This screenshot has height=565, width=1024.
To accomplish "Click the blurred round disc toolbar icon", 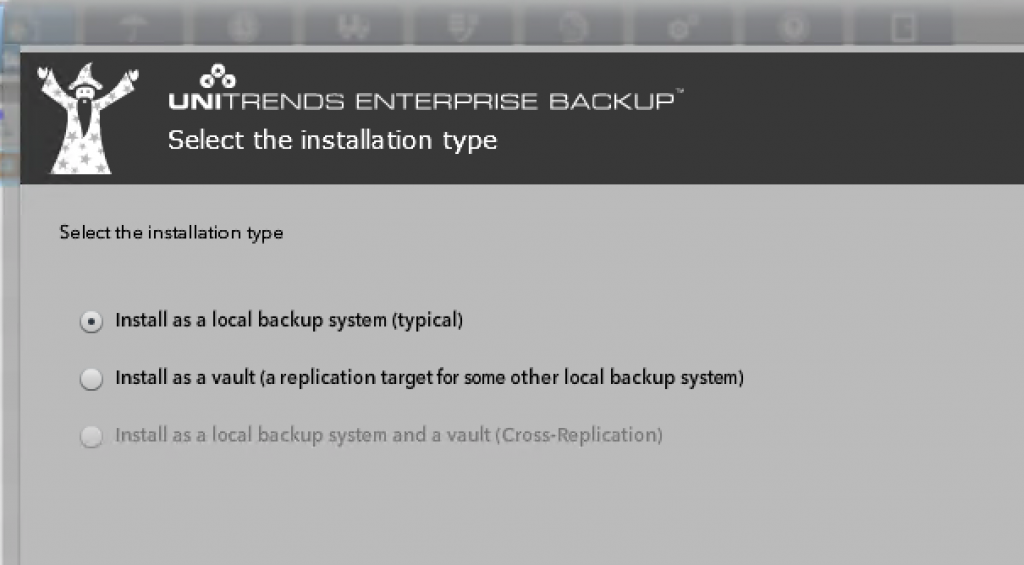I will 793,28.
